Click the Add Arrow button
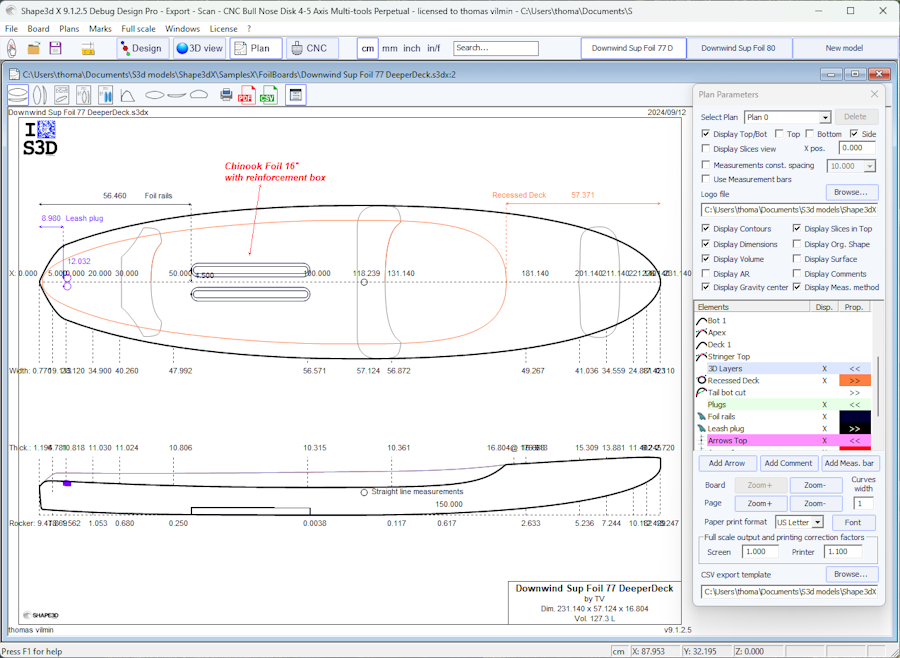Image resolution: width=900 pixels, height=658 pixels. pyautogui.click(x=727, y=463)
